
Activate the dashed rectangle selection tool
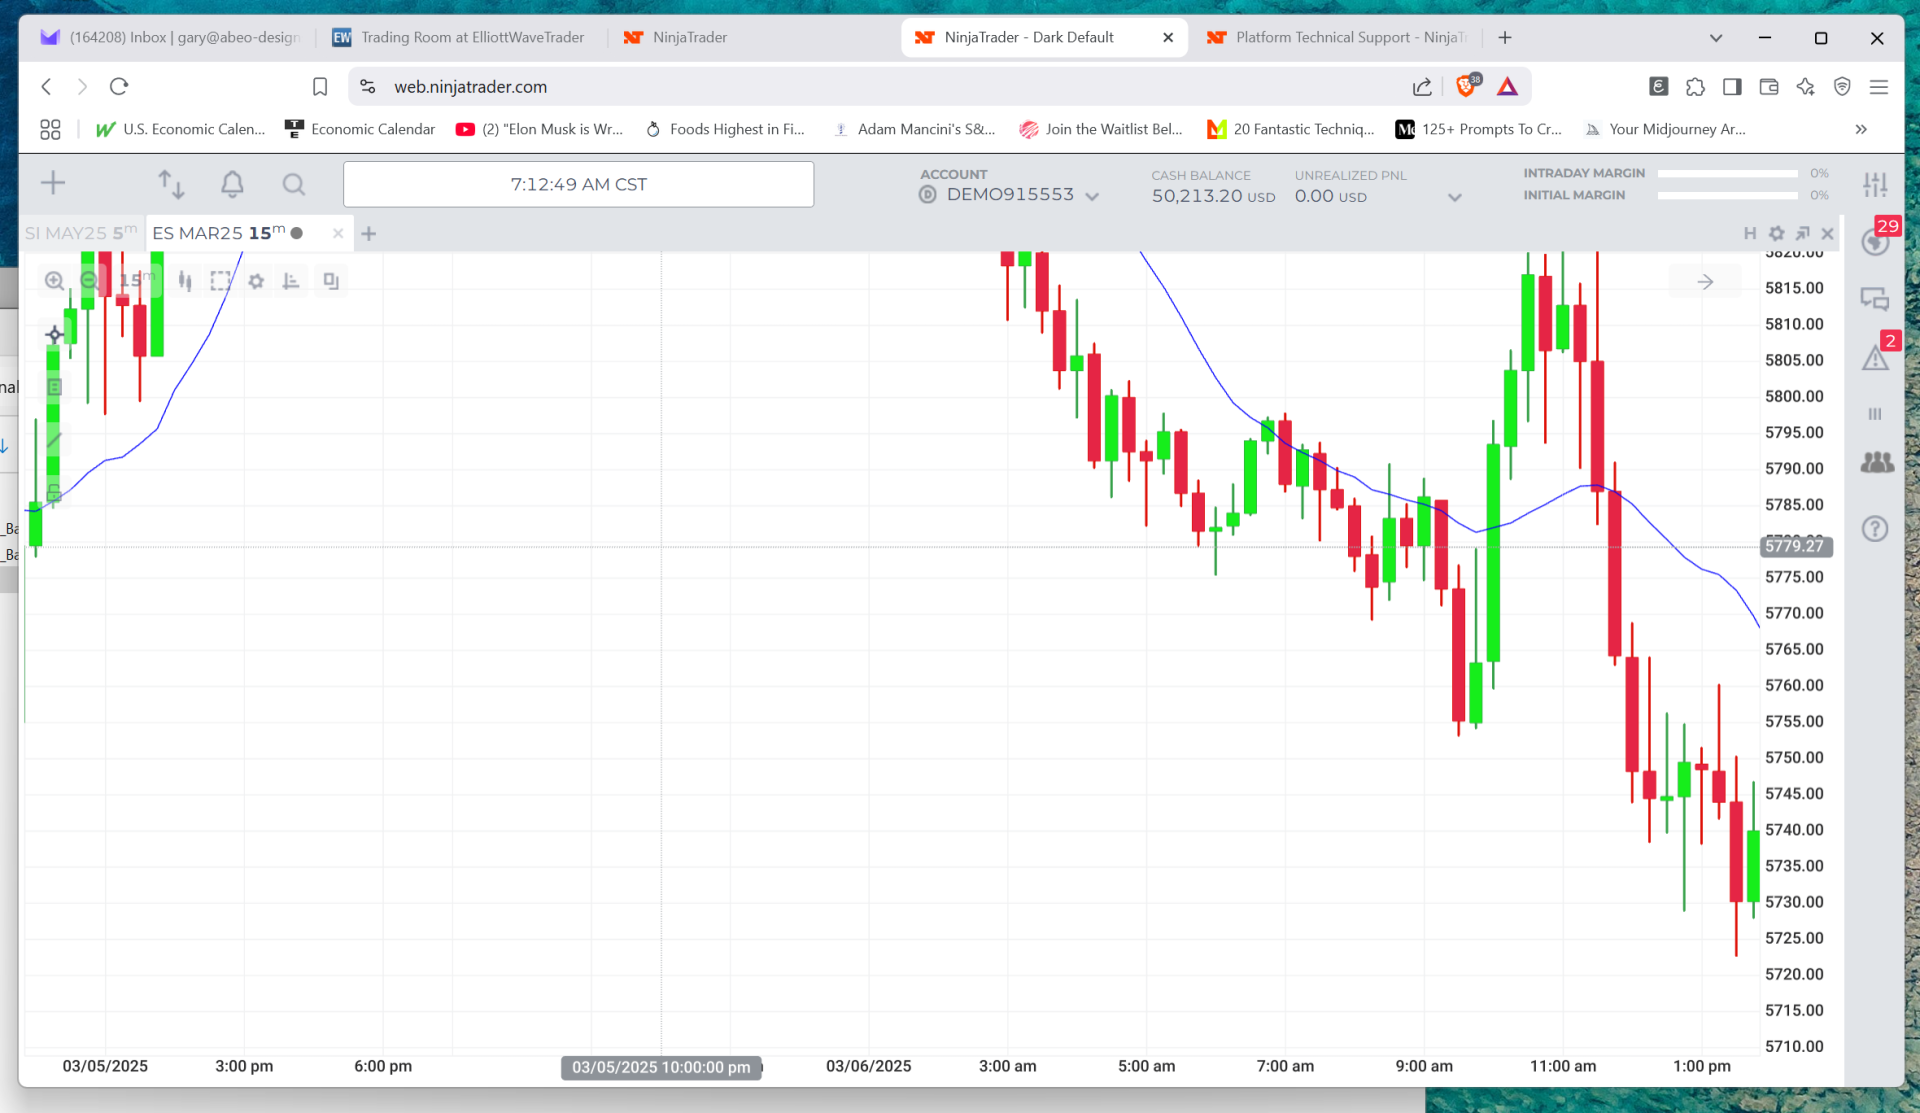(220, 281)
